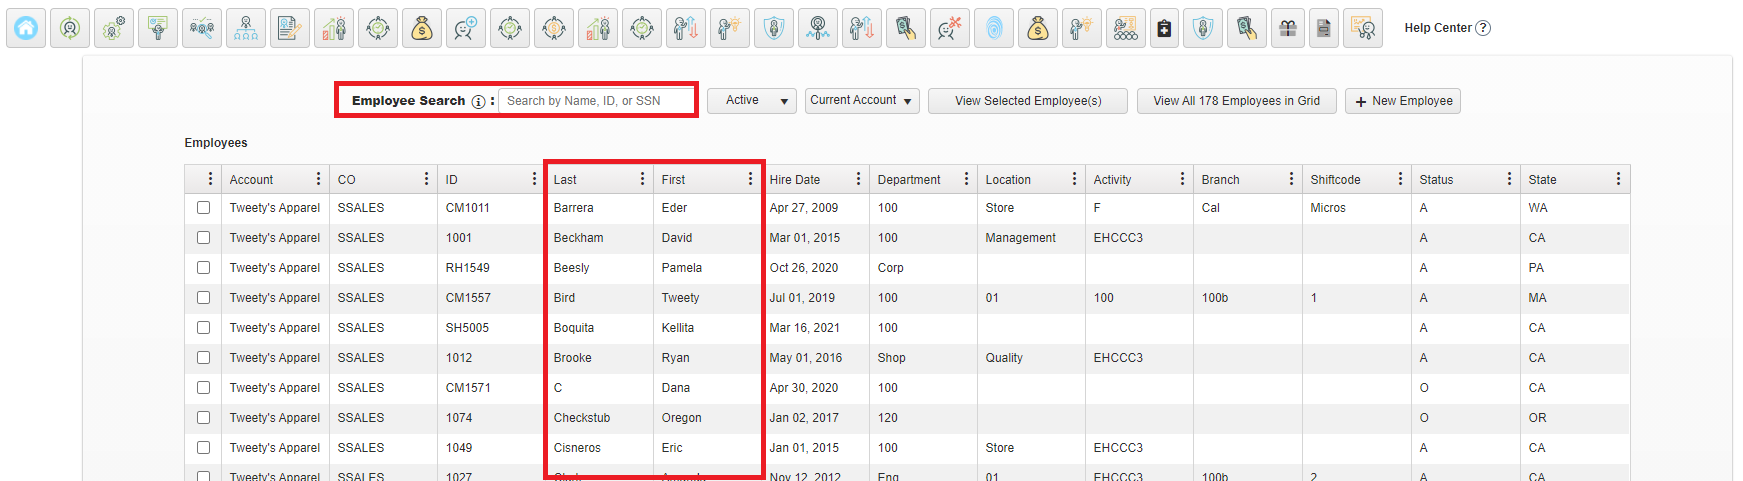Click the remove person red X icon
Viewport: 1743px width, 481px height.
tap(950, 28)
